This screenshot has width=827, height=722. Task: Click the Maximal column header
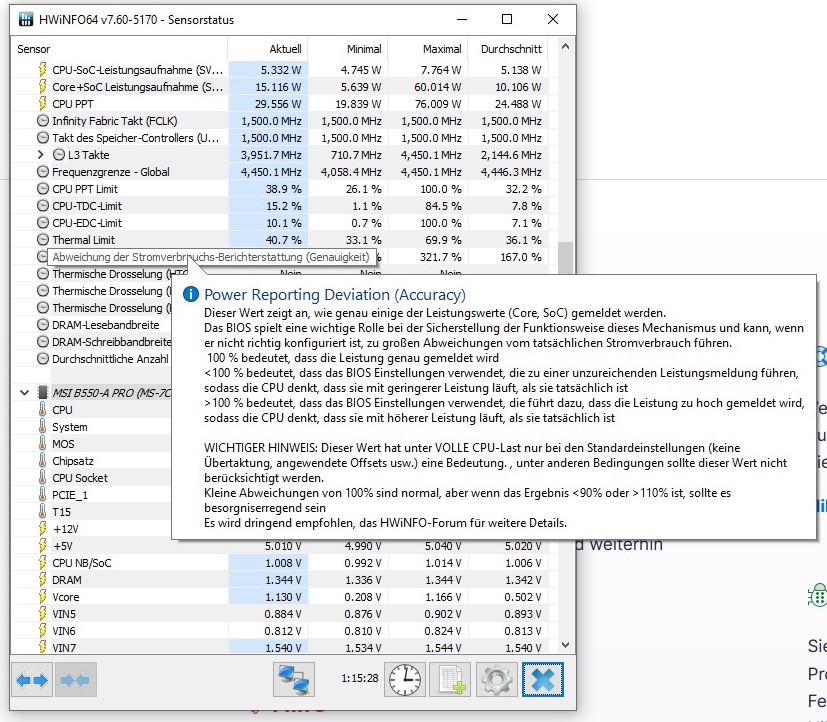442,49
